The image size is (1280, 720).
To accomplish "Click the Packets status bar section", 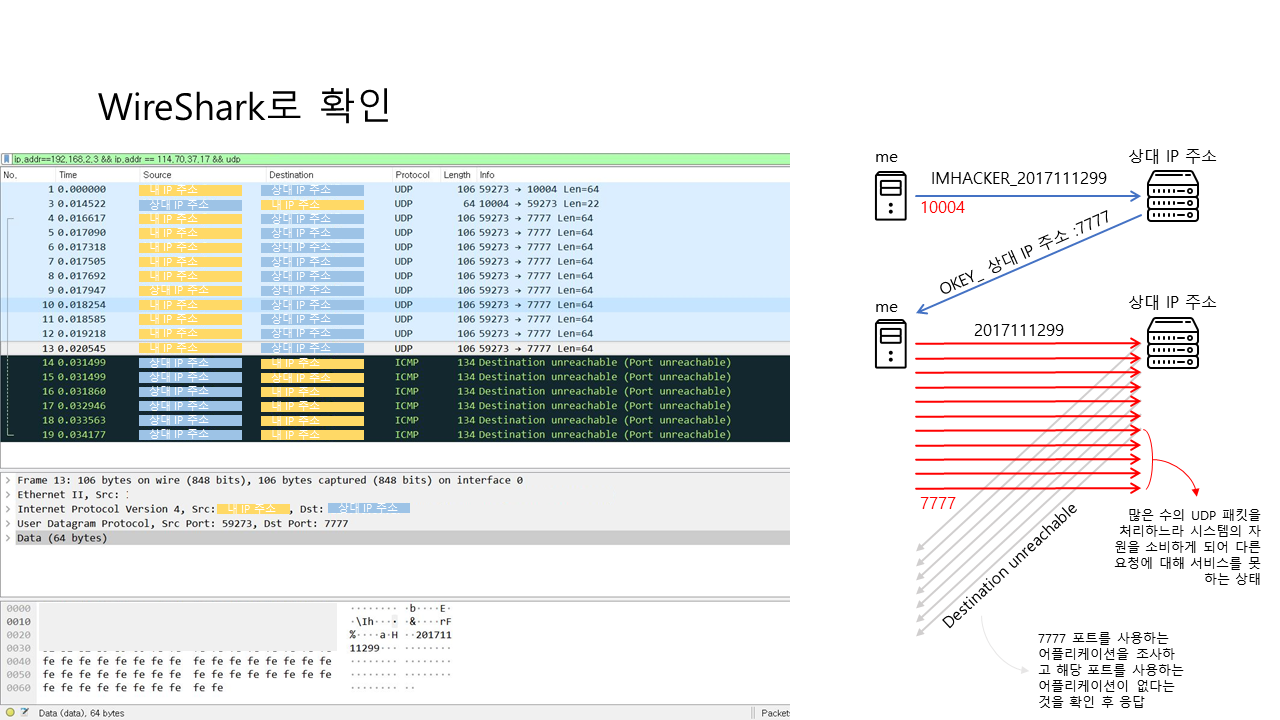I will [x=775, y=713].
